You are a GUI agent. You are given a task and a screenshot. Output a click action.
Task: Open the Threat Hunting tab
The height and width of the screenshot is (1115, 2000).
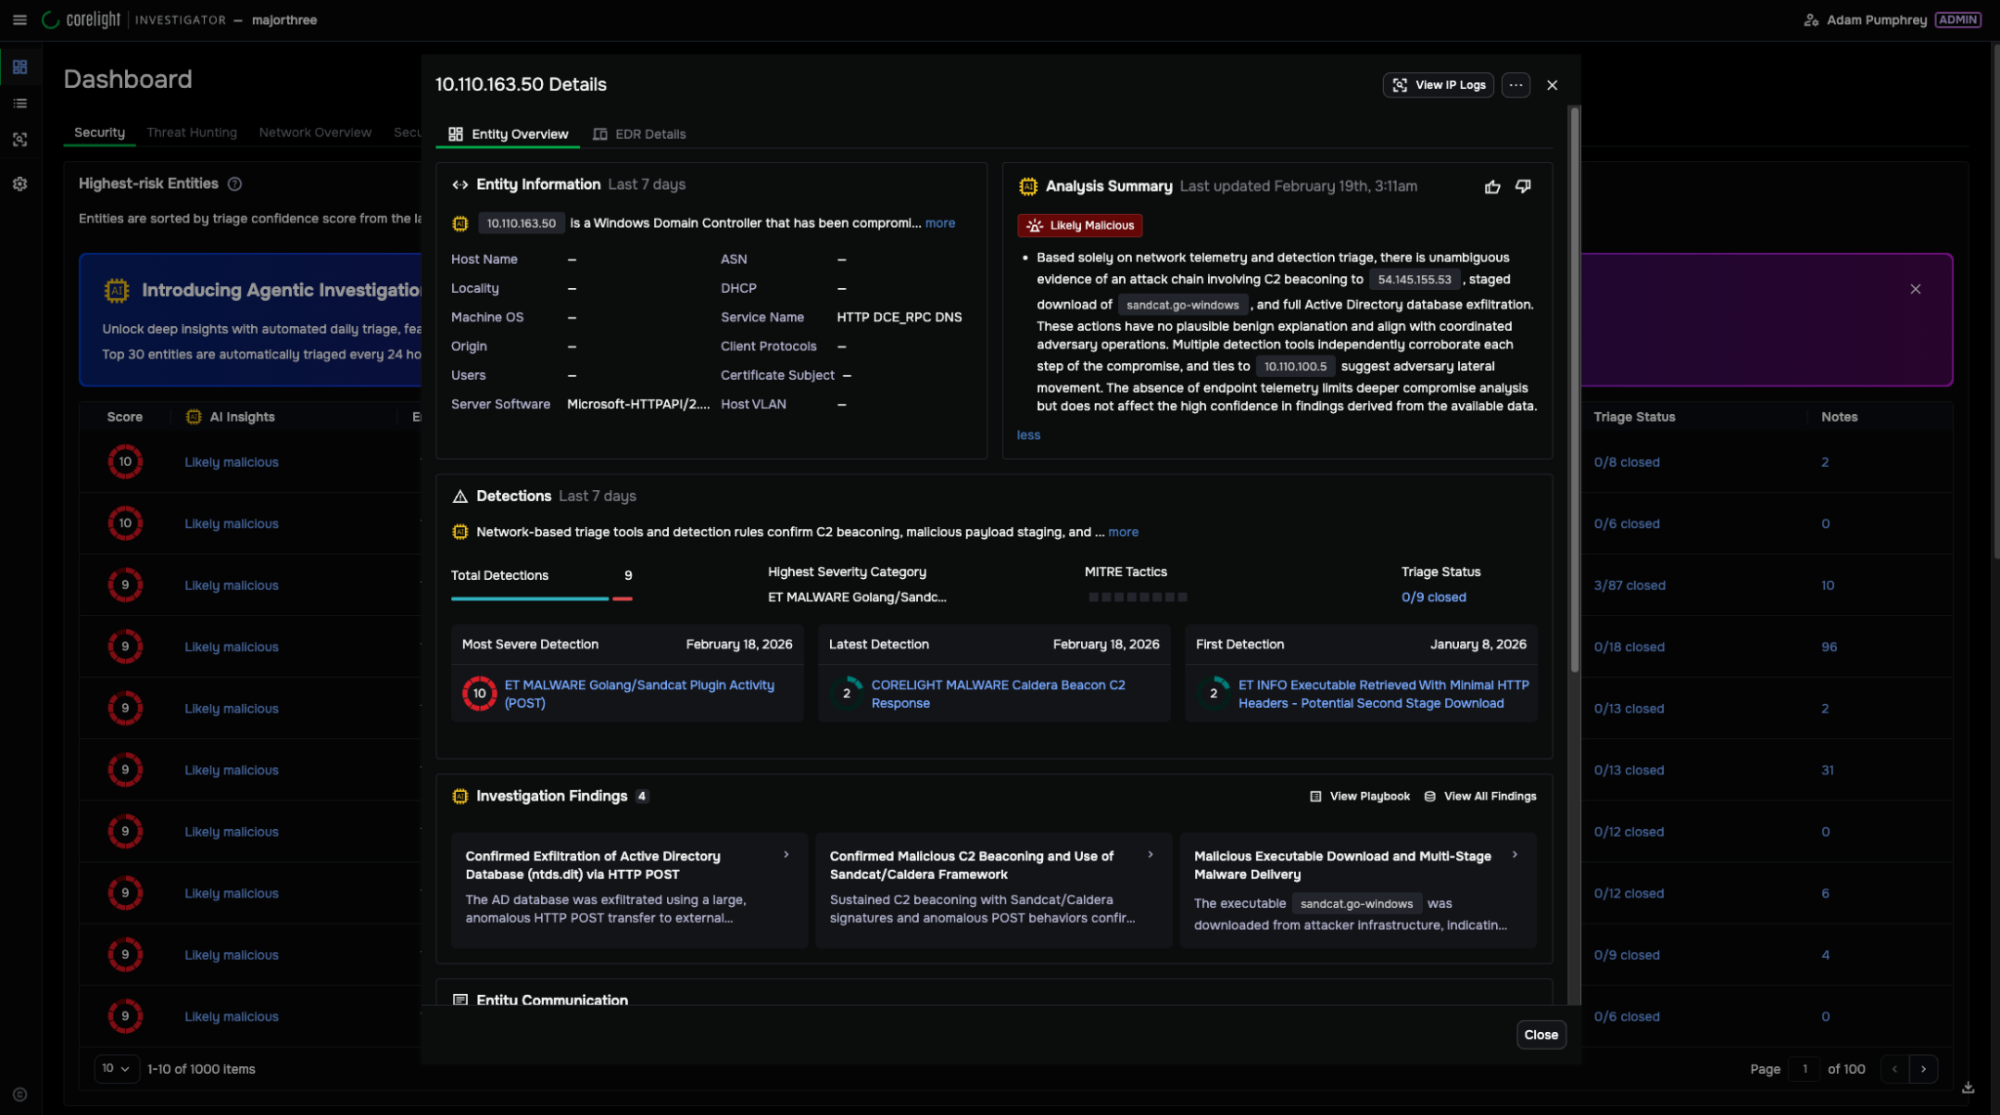tap(192, 133)
